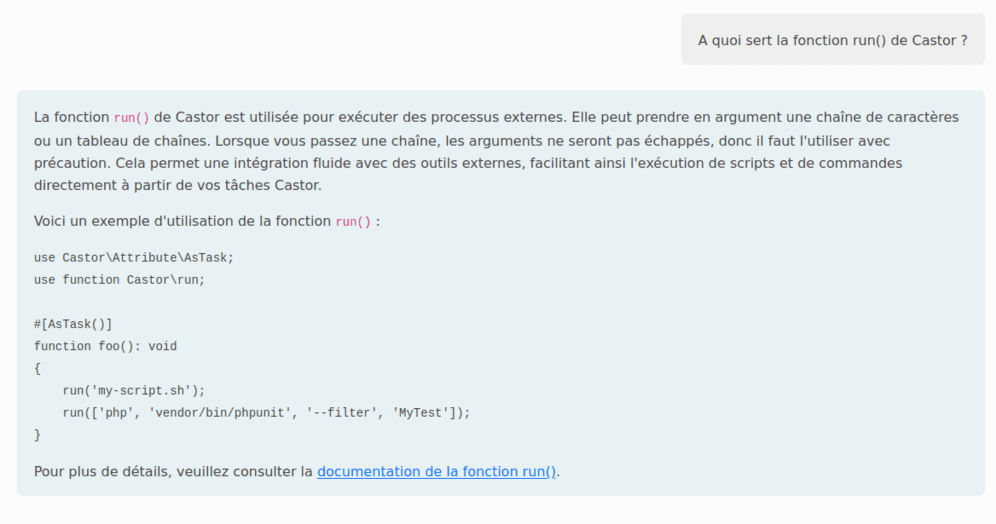Click inline code run() in the first paragraph
The image size is (996, 524).
click(x=132, y=118)
